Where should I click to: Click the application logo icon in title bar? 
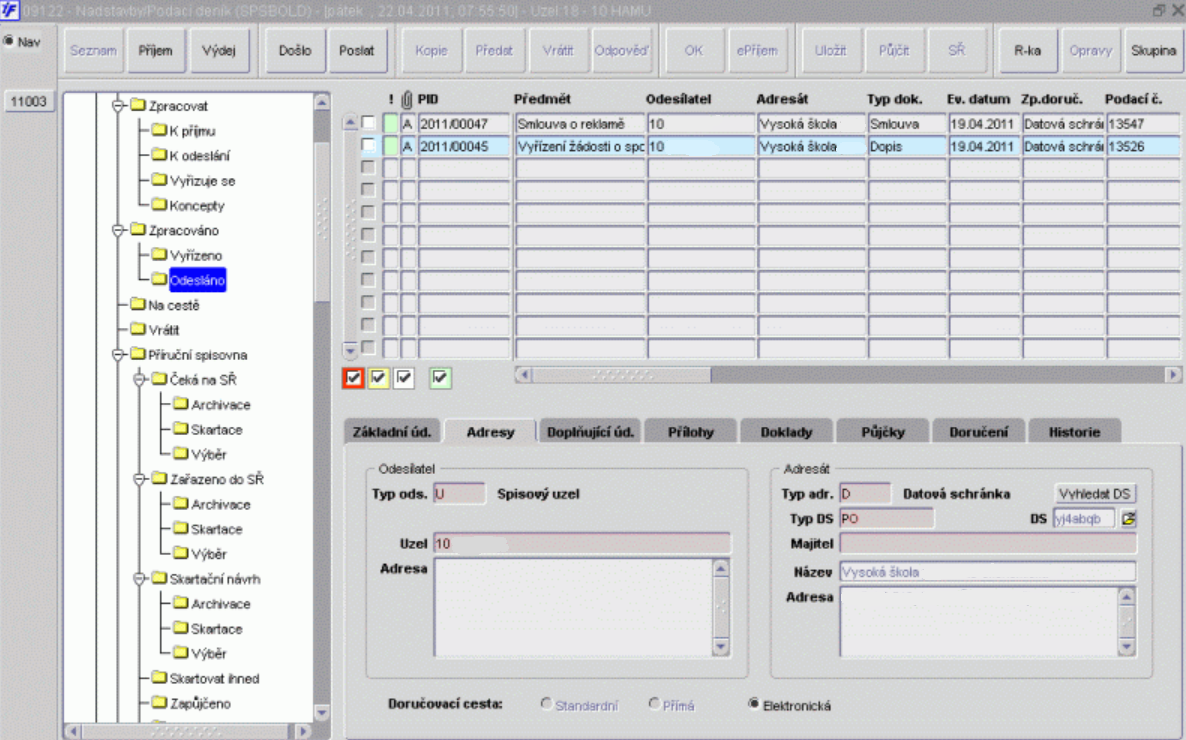pyautogui.click(x=9, y=11)
